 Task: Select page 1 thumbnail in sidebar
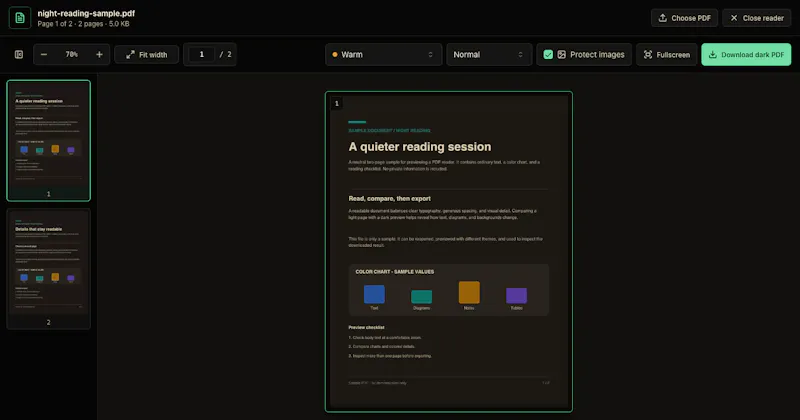click(x=48, y=140)
